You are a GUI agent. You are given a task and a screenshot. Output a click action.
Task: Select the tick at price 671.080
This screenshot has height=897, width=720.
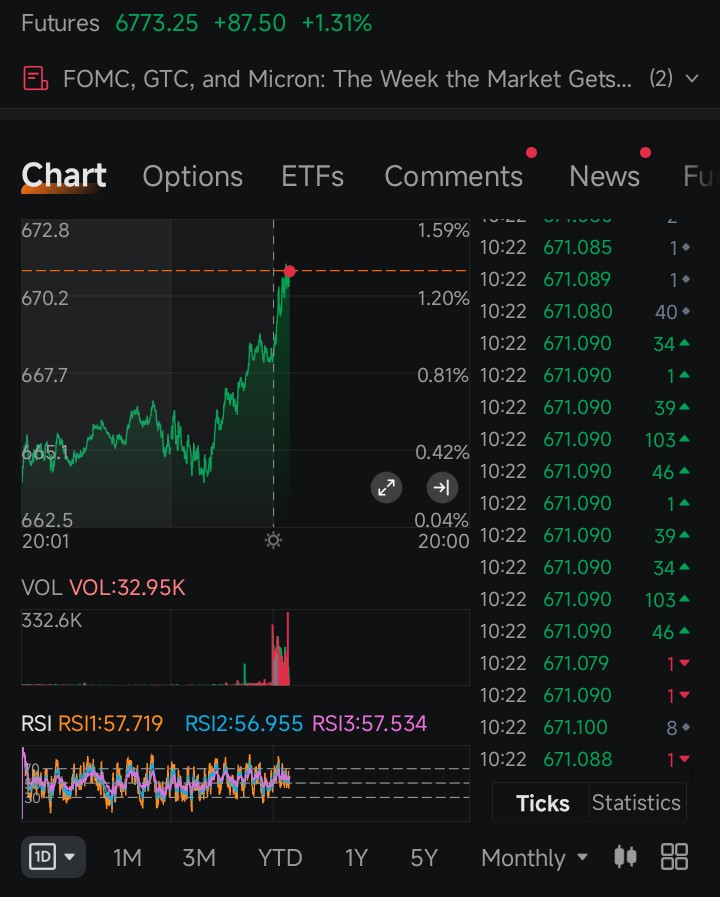point(585,312)
